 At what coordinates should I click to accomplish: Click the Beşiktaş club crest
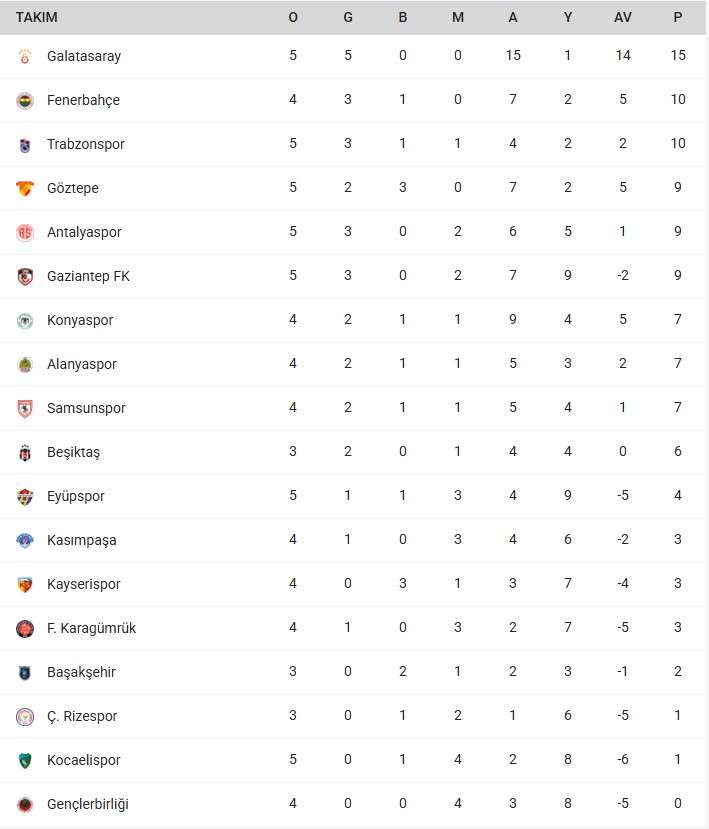[x=25, y=453]
